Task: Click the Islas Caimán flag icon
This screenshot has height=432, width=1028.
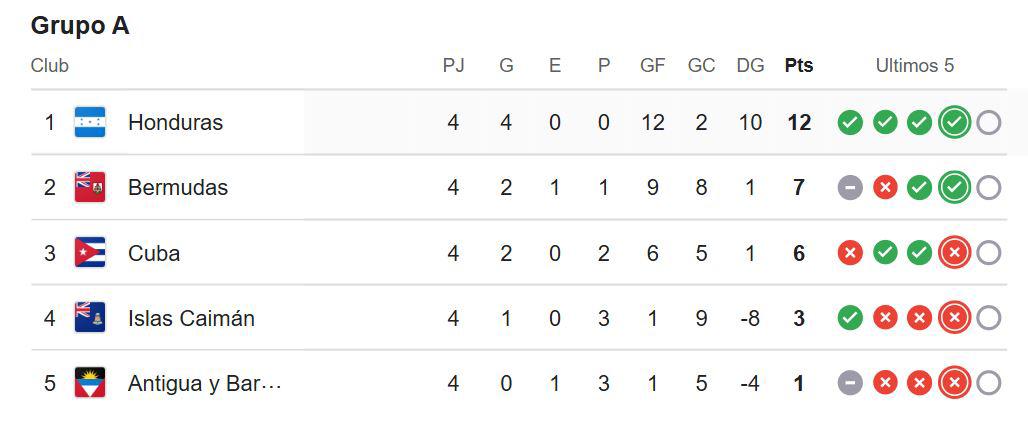Action: click(x=90, y=318)
